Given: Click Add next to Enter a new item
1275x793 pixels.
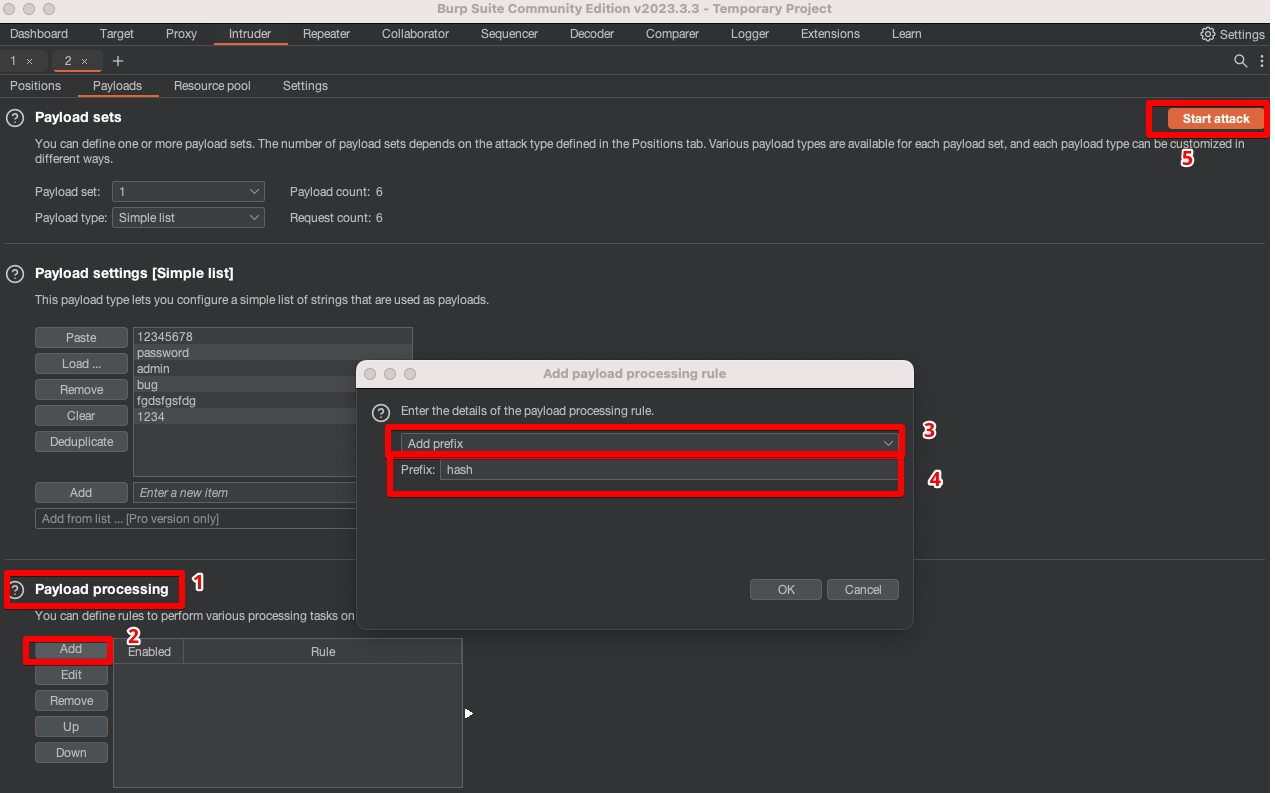Looking at the screenshot, I should [81, 493].
